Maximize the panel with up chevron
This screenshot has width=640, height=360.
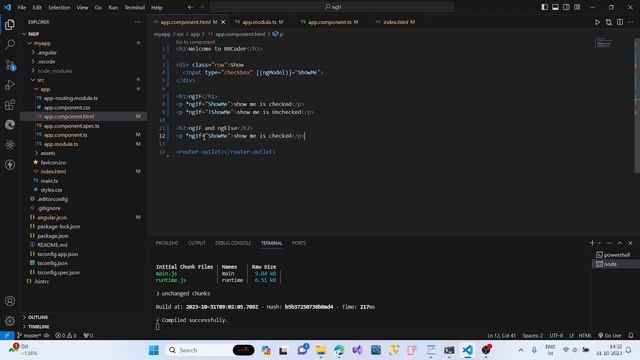619,243
